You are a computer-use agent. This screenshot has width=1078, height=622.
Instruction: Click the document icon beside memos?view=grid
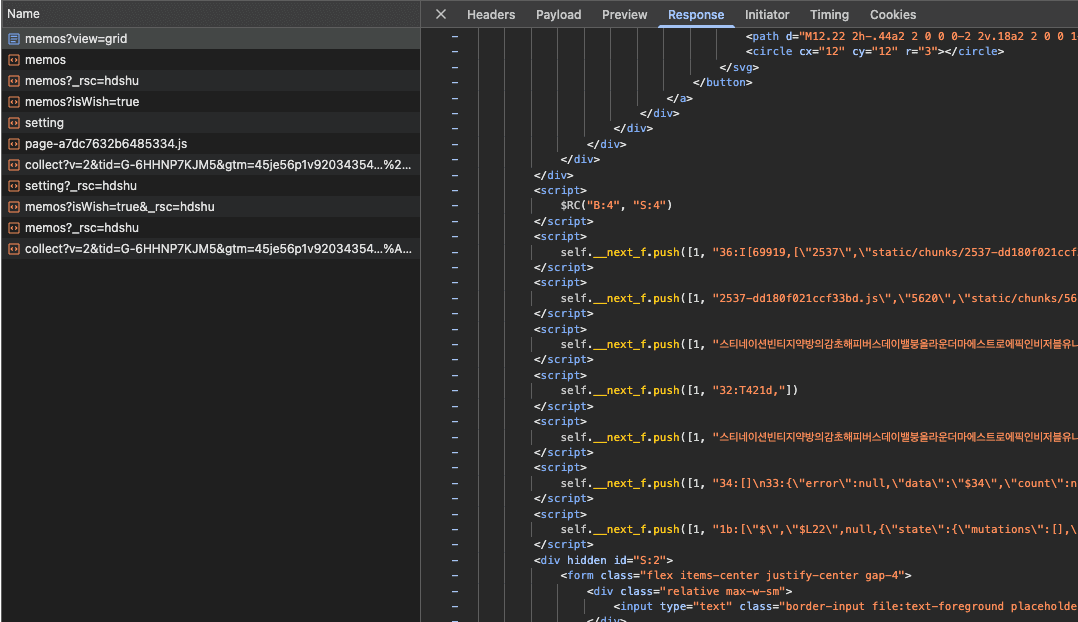click(x=12, y=38)
